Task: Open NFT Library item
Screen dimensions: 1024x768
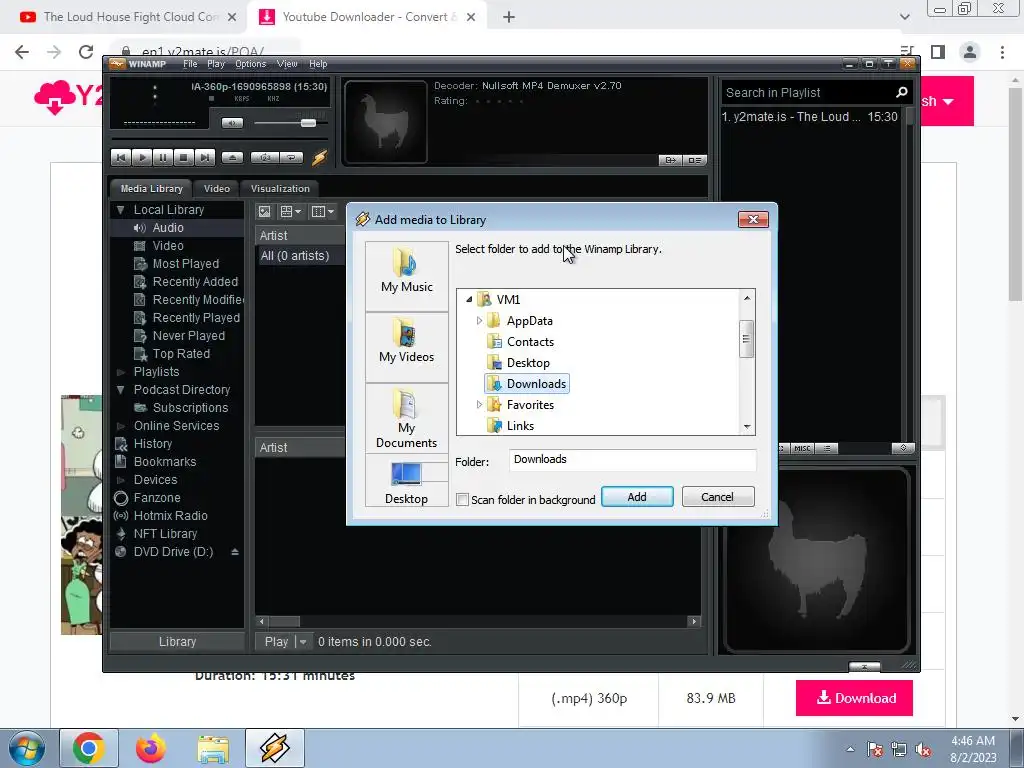Action: click(x=165, y=534)
